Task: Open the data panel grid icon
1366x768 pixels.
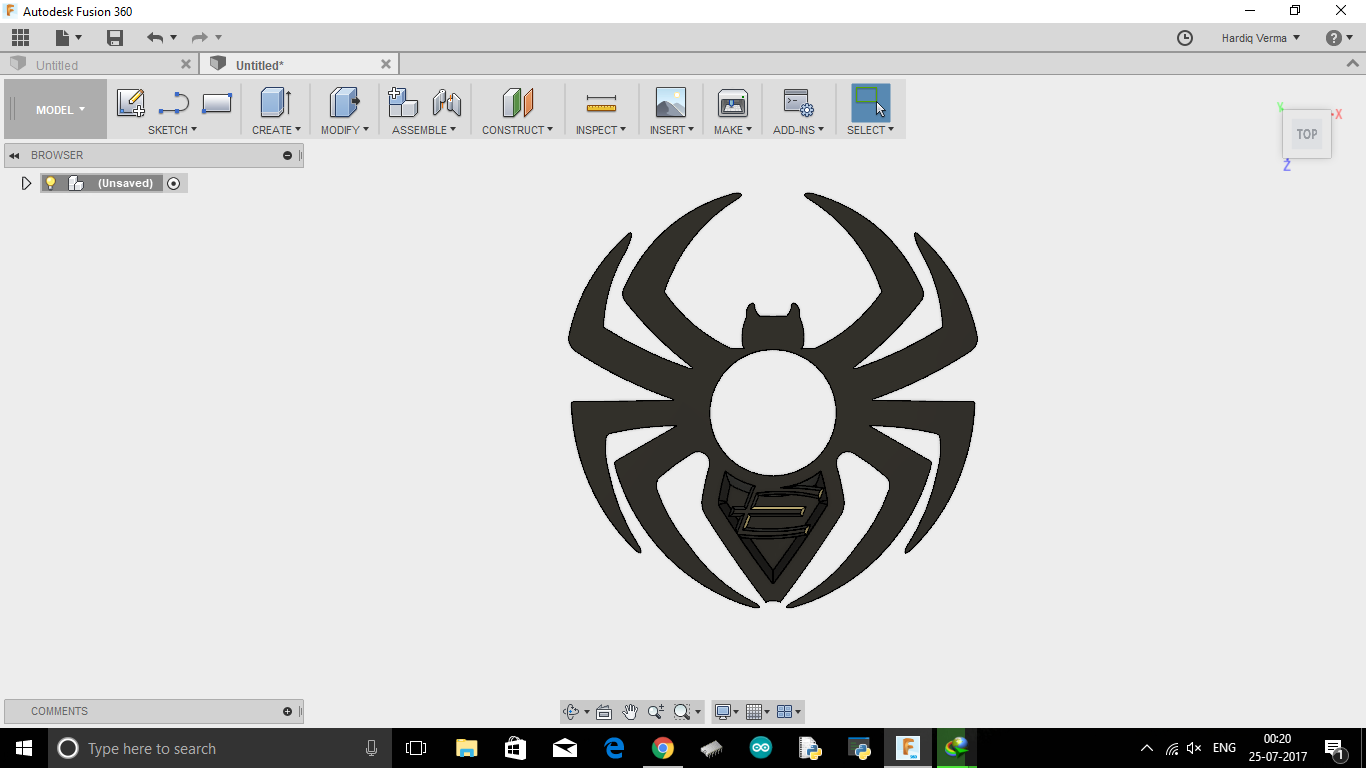Action: [20, 38]
